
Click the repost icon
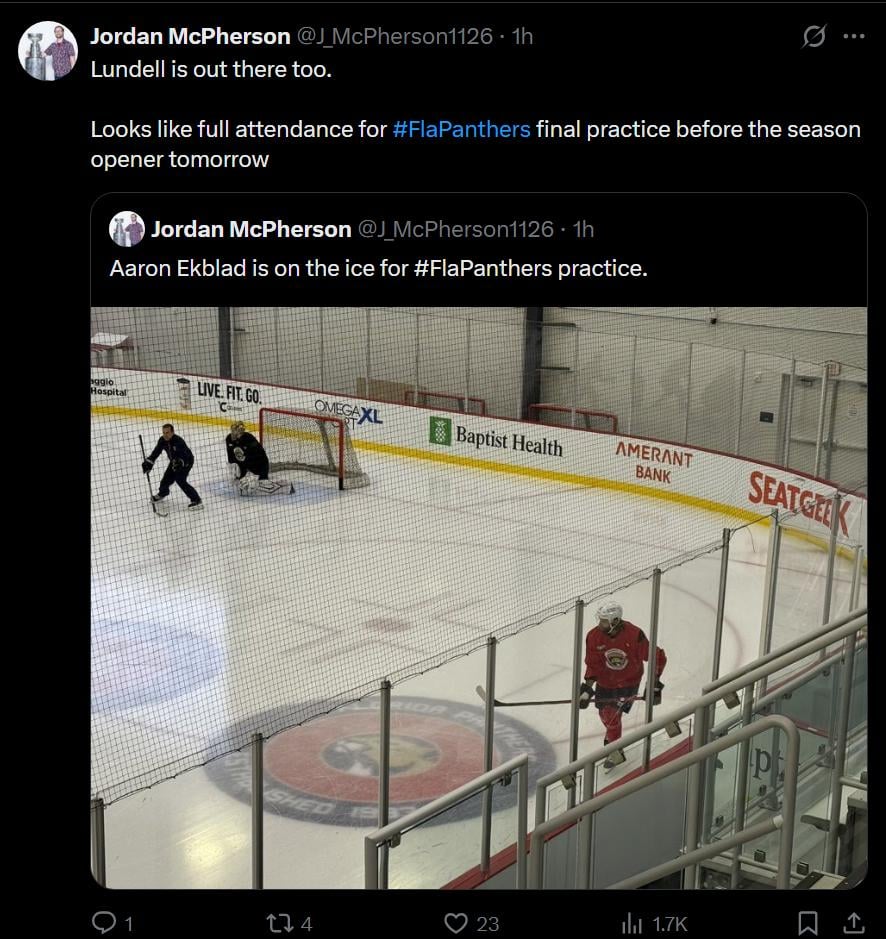tap(279, 923)
